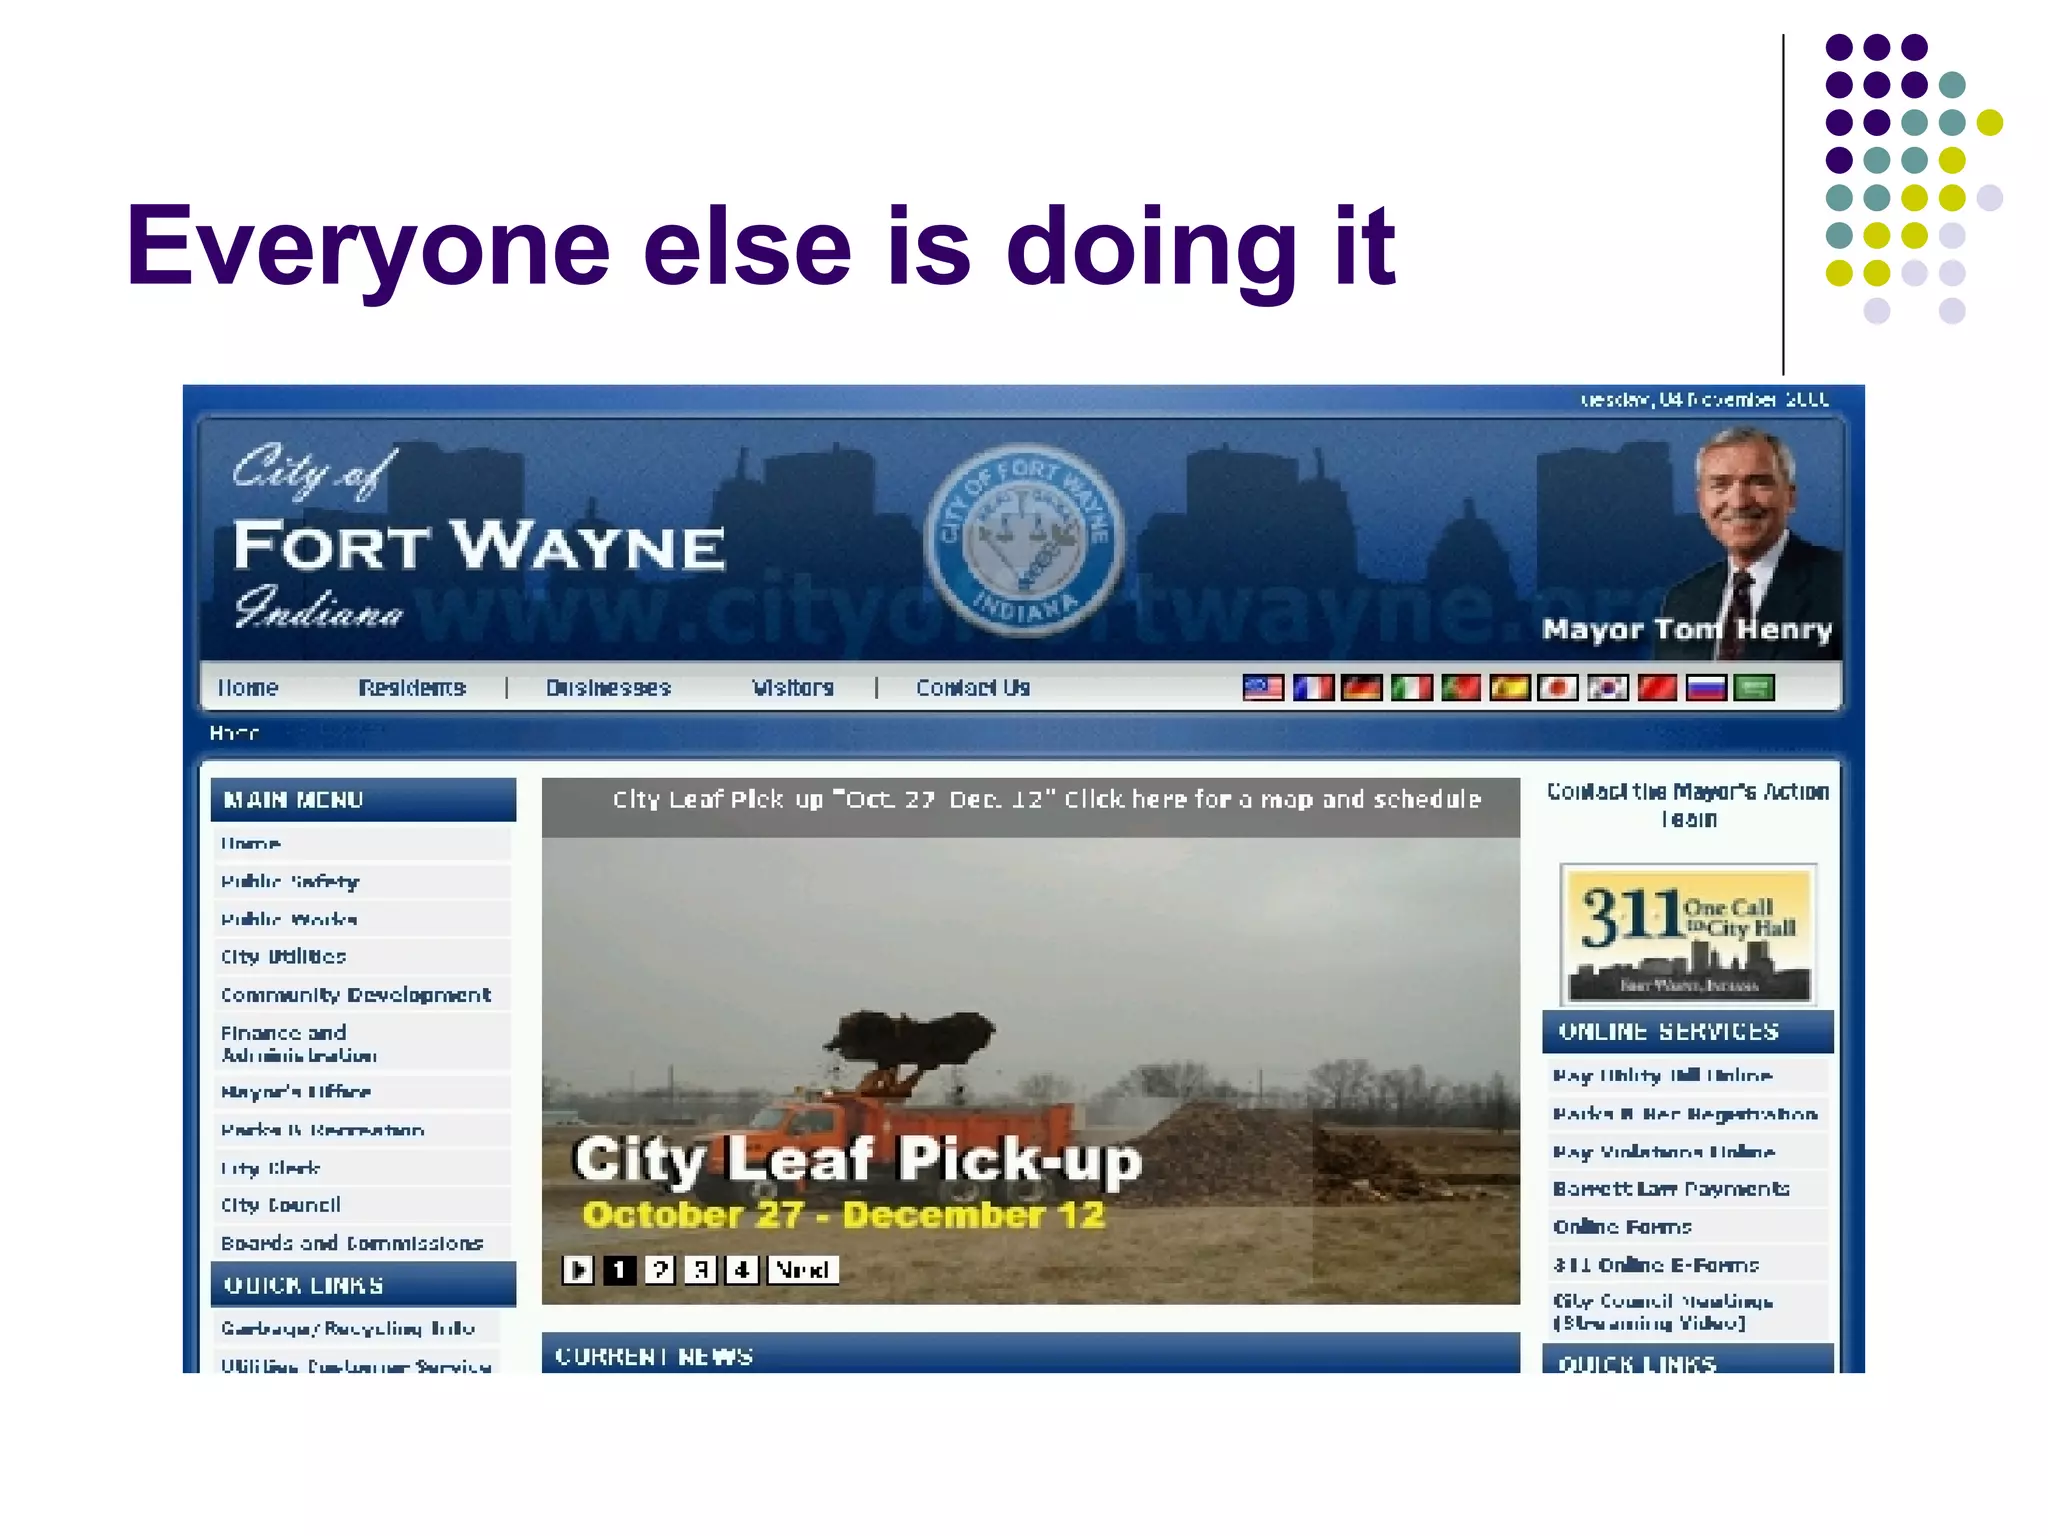Click the 311 One Call City Hall banner
The width and height of the screenshot is (2048, 1536).
[x=1688, y=935]
